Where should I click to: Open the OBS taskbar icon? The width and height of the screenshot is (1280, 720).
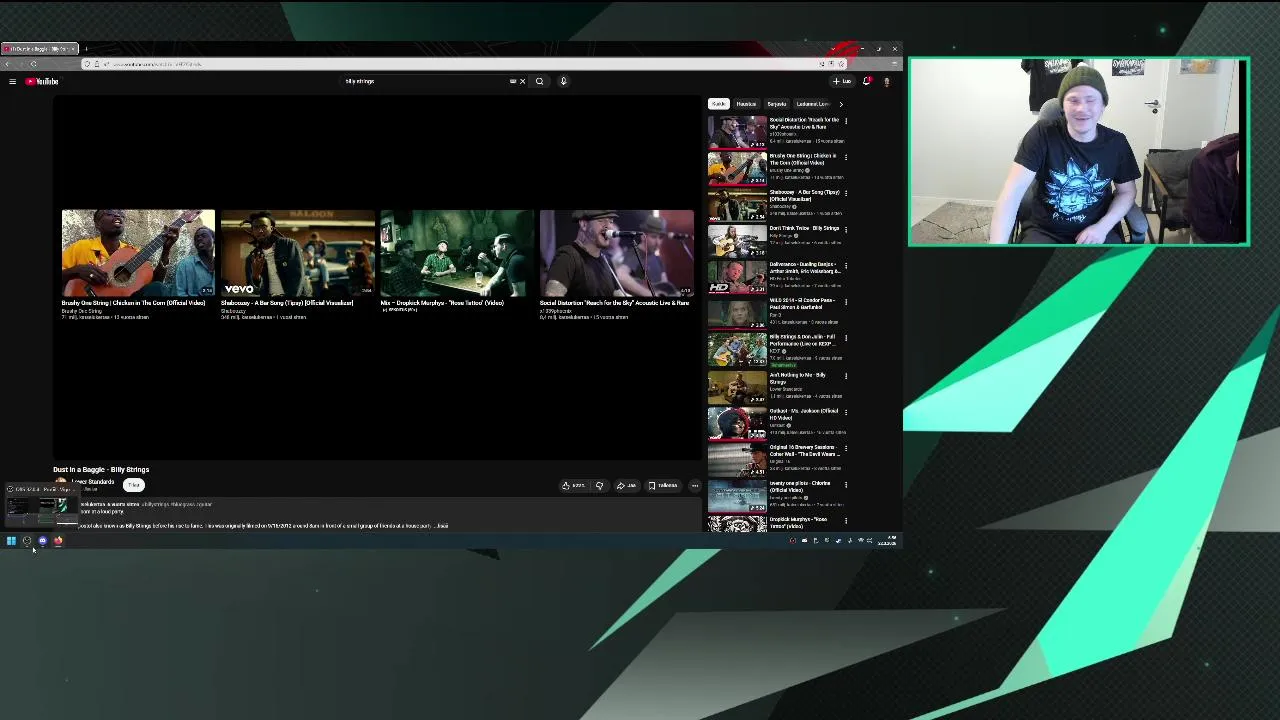(x=27, y=541)
